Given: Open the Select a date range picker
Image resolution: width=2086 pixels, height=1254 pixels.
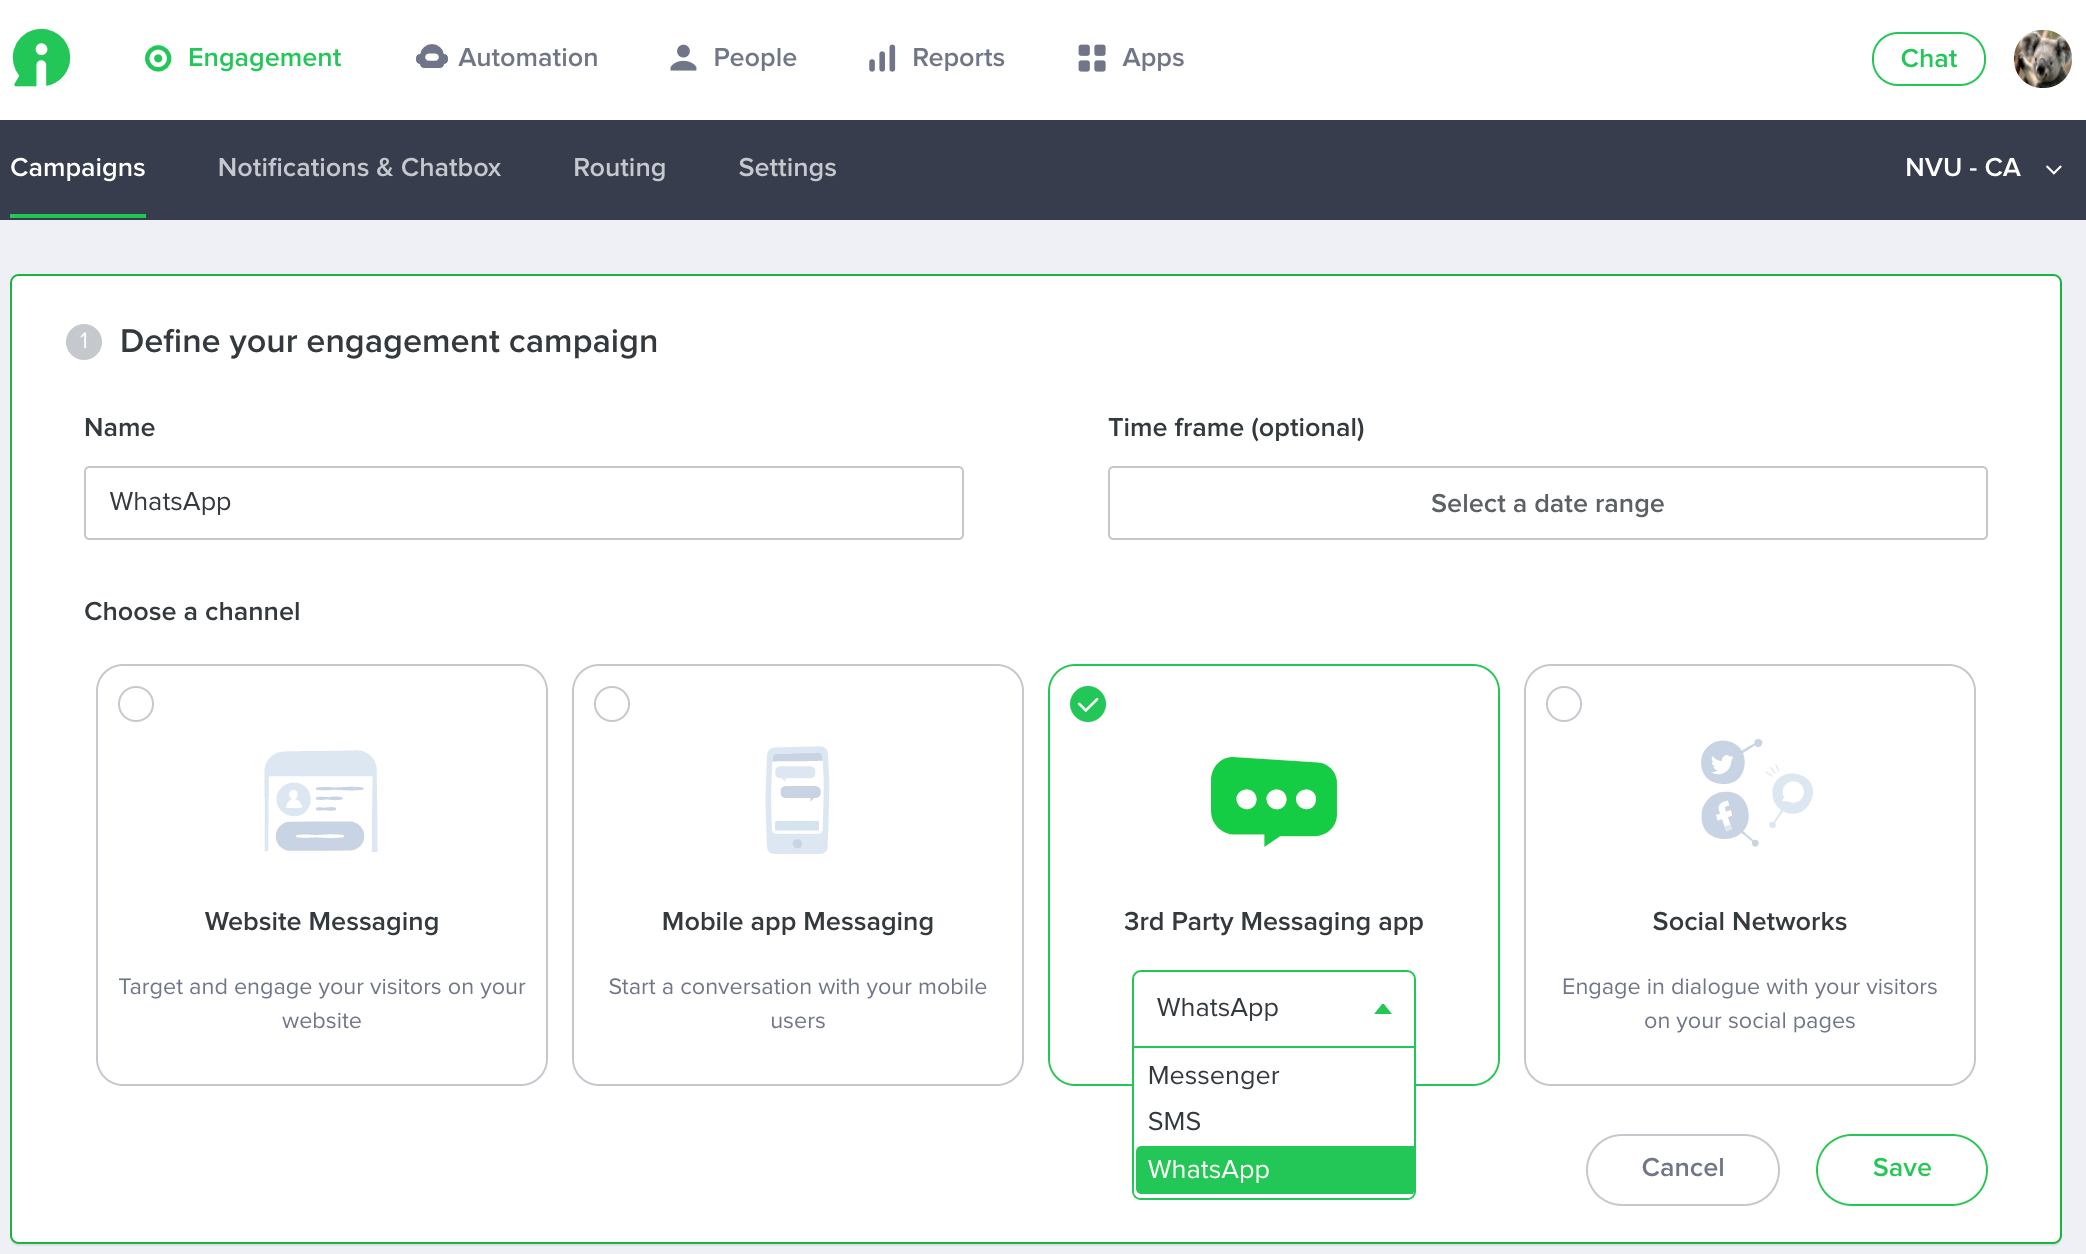Looking at the screenshot, I should (x=1547, y=503).
